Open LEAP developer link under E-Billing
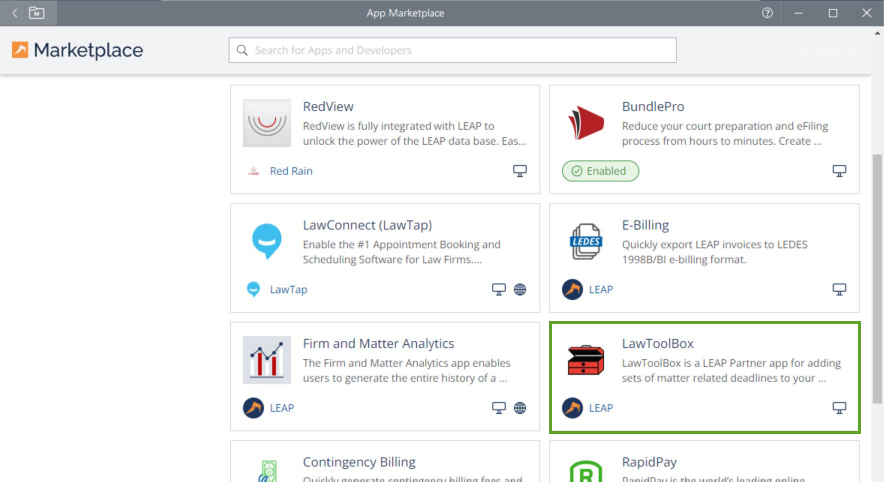The width and height of the screenshot is (884, 482). coord(600,290)
